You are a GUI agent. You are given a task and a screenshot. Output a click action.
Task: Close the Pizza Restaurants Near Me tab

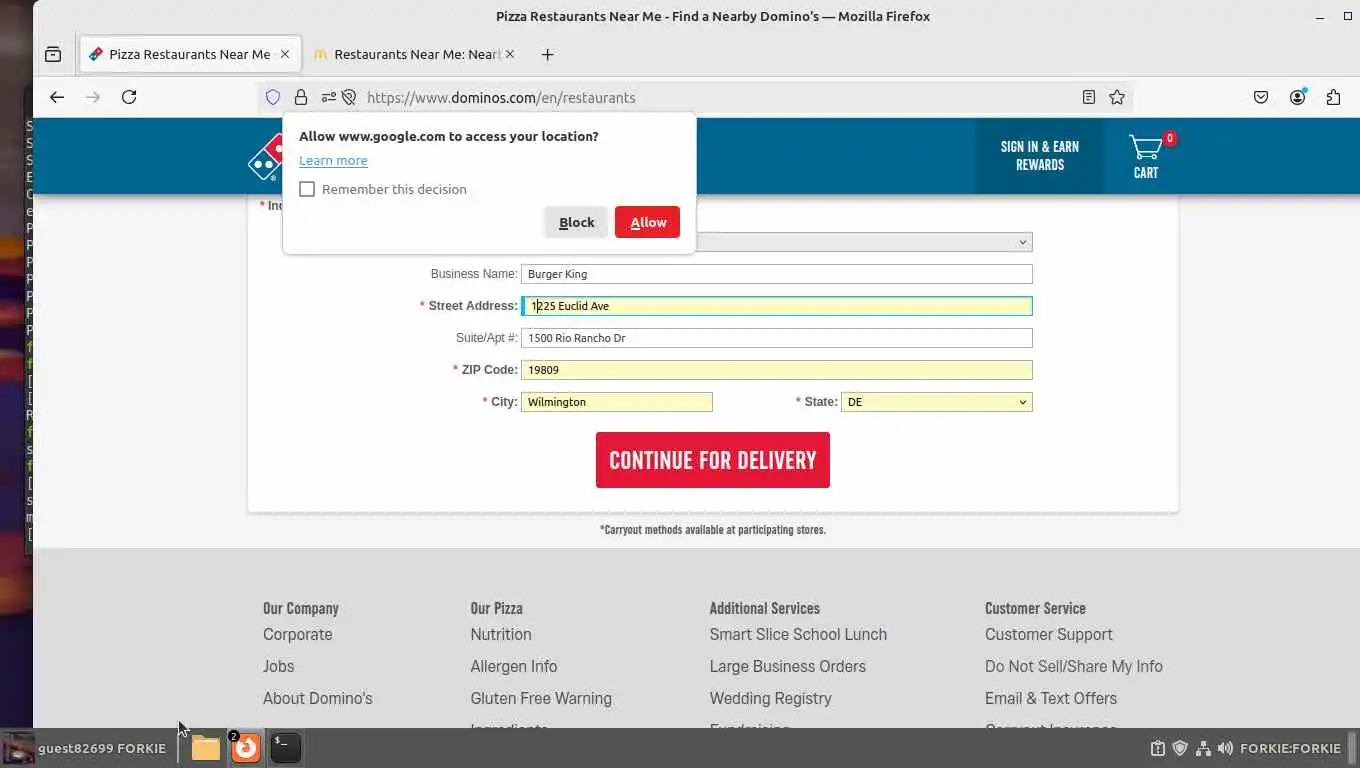[285, 55]
